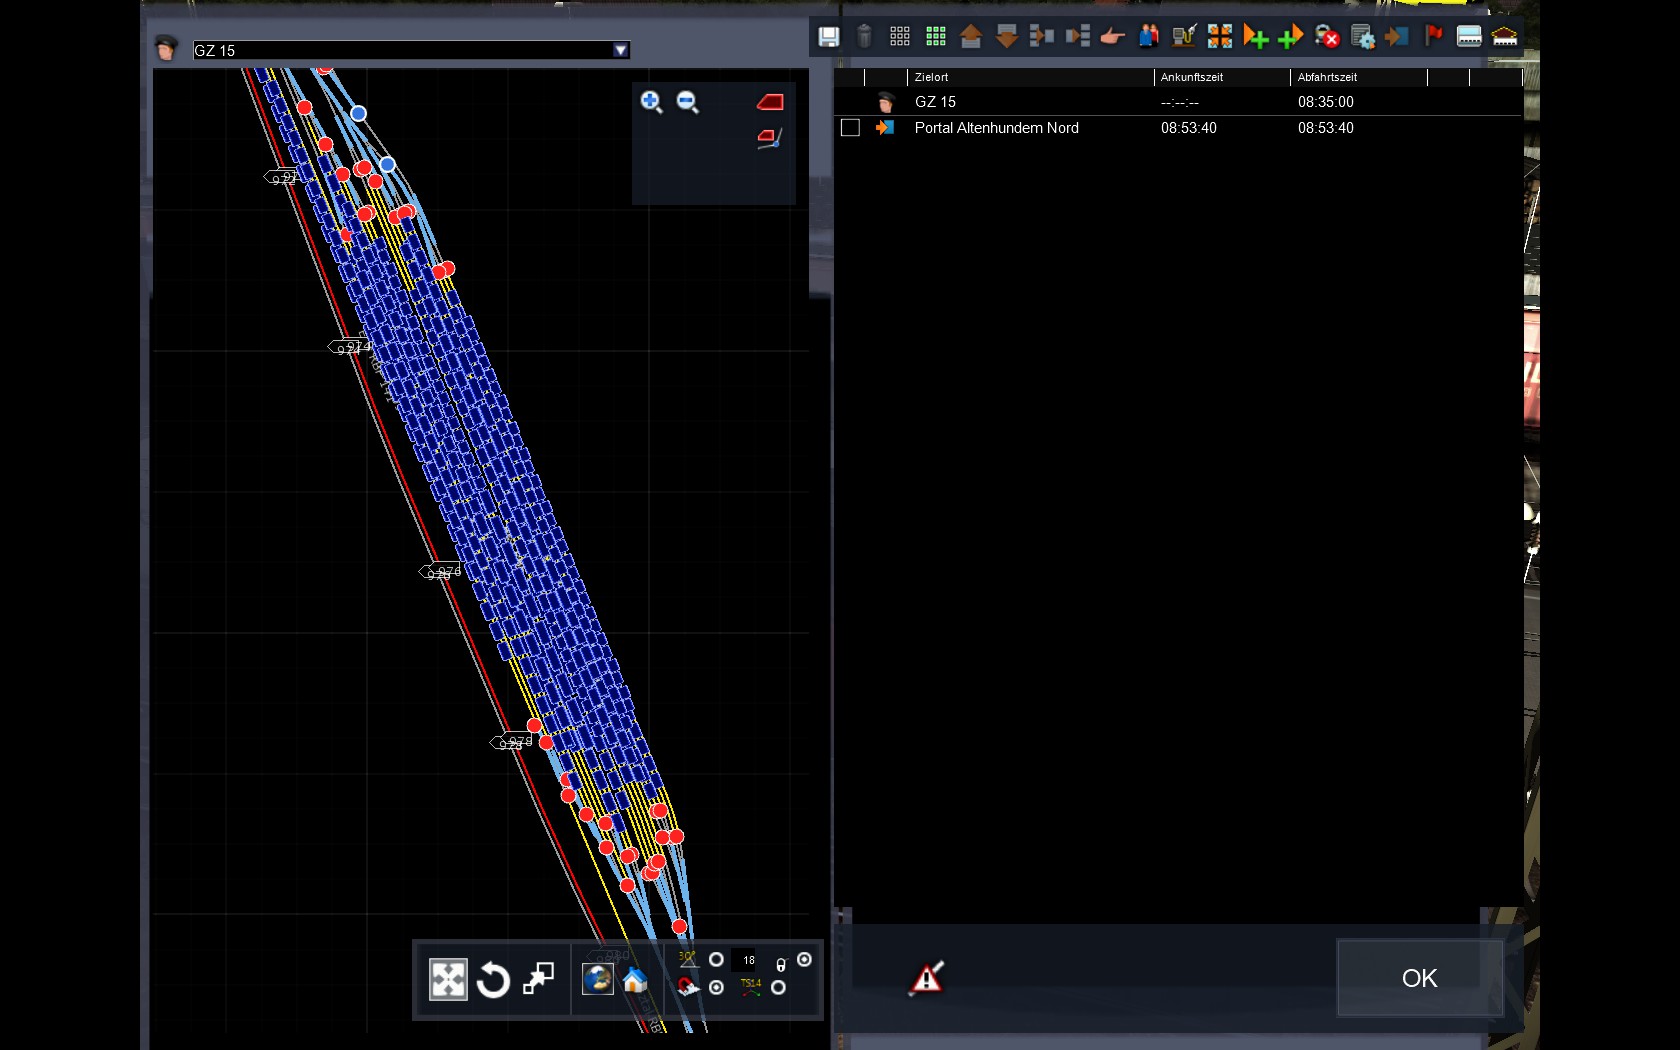
Task: Toggle the TS14 track option radio button
Action: pos(778,988)
